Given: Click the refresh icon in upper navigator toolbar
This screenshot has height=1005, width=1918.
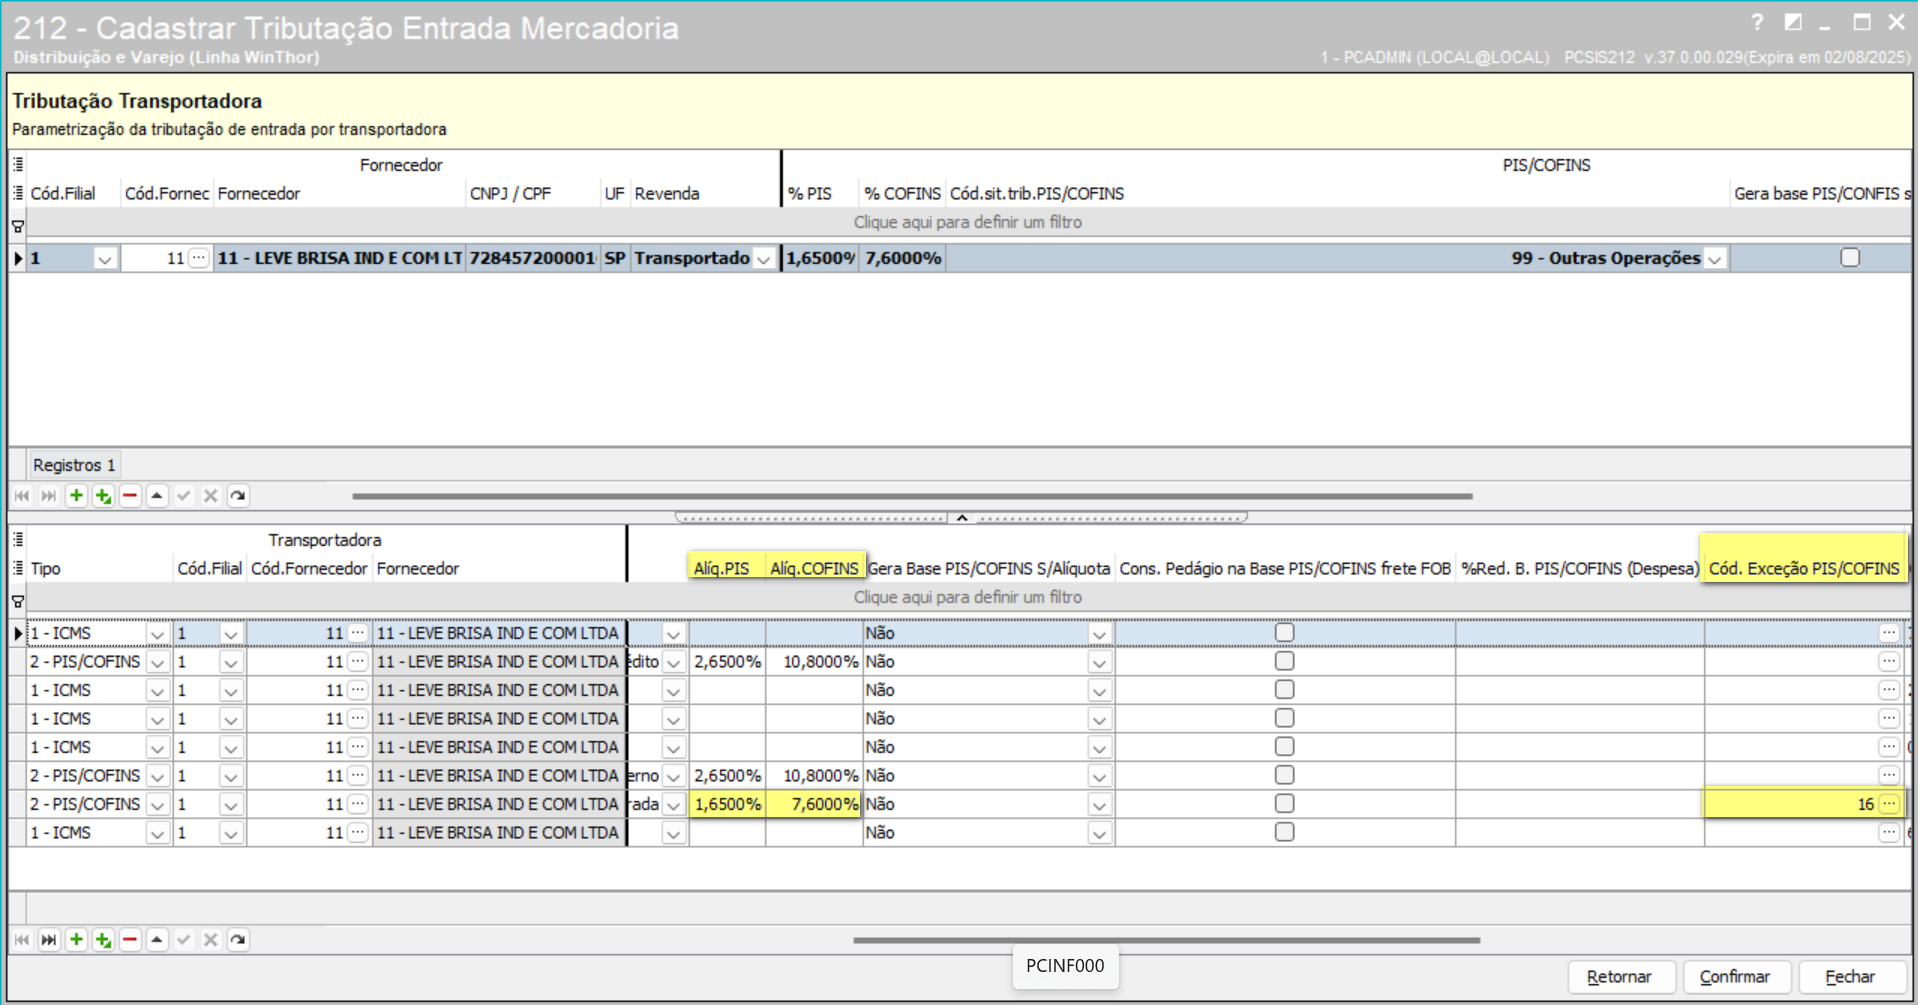Looking at the screenshot, I should click(x=238, y=496).
